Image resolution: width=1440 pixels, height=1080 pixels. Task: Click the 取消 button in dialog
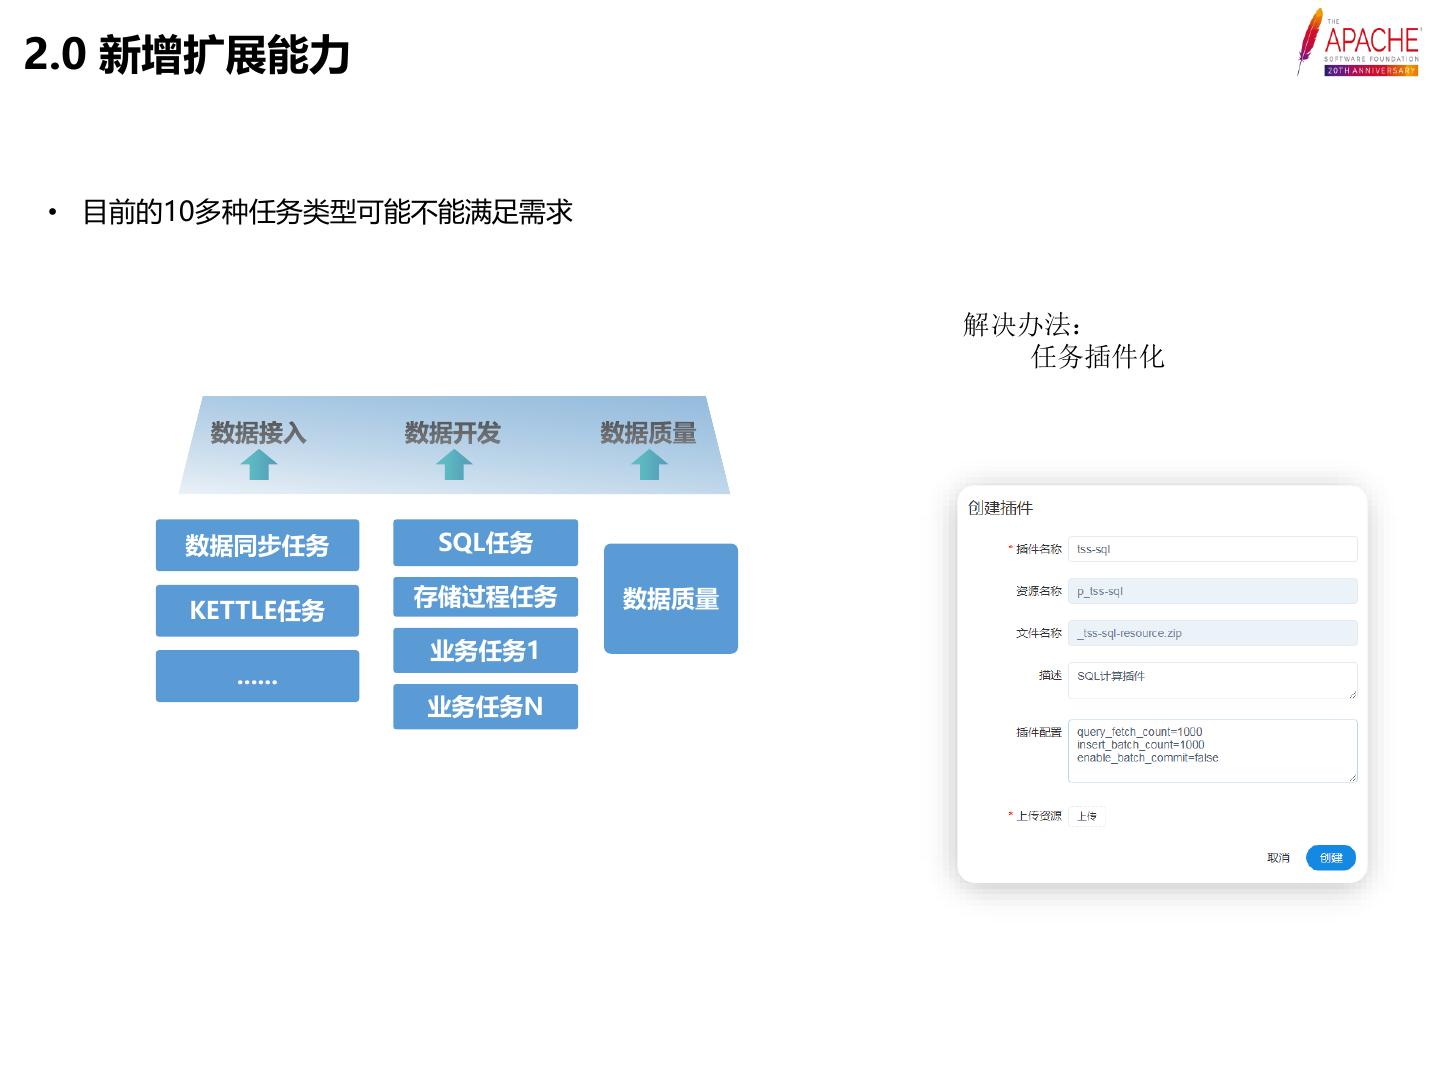1278,858
